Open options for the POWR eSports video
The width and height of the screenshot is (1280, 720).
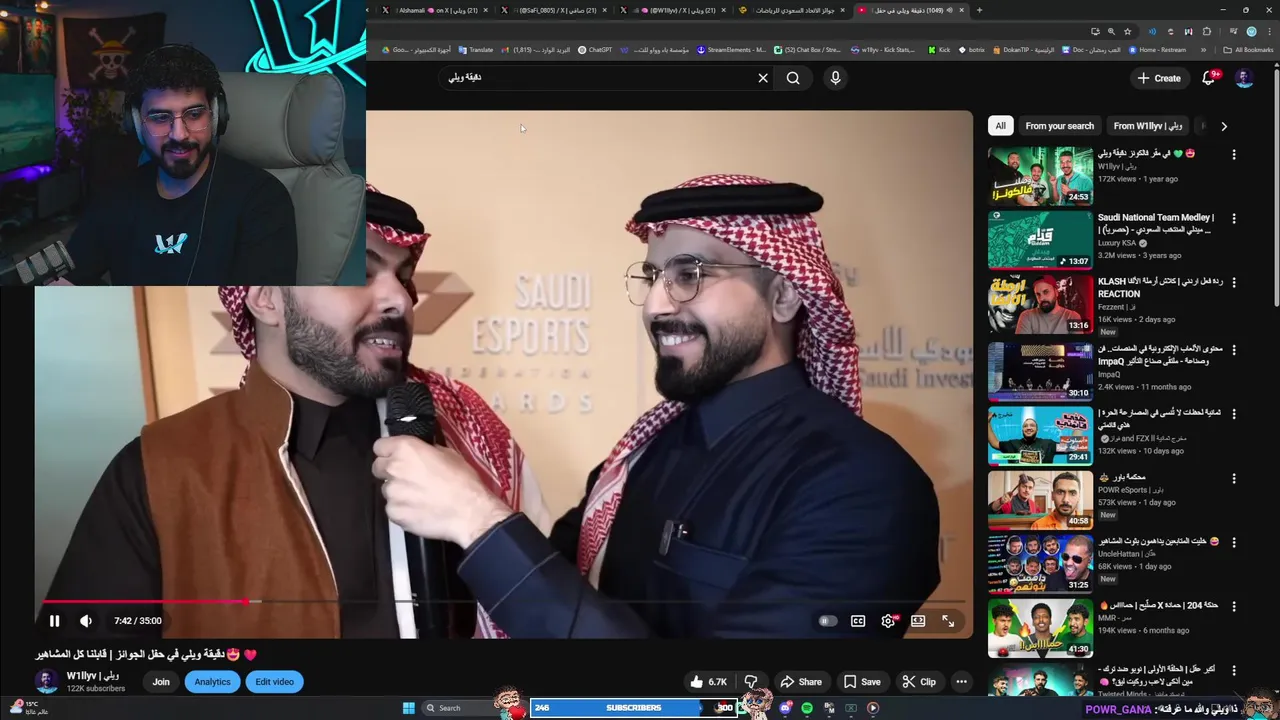[x=1234, y=478]
